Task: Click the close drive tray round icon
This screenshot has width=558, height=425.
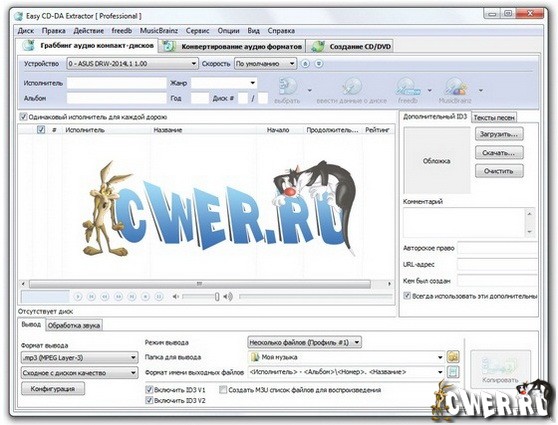Action: [319, 64]
